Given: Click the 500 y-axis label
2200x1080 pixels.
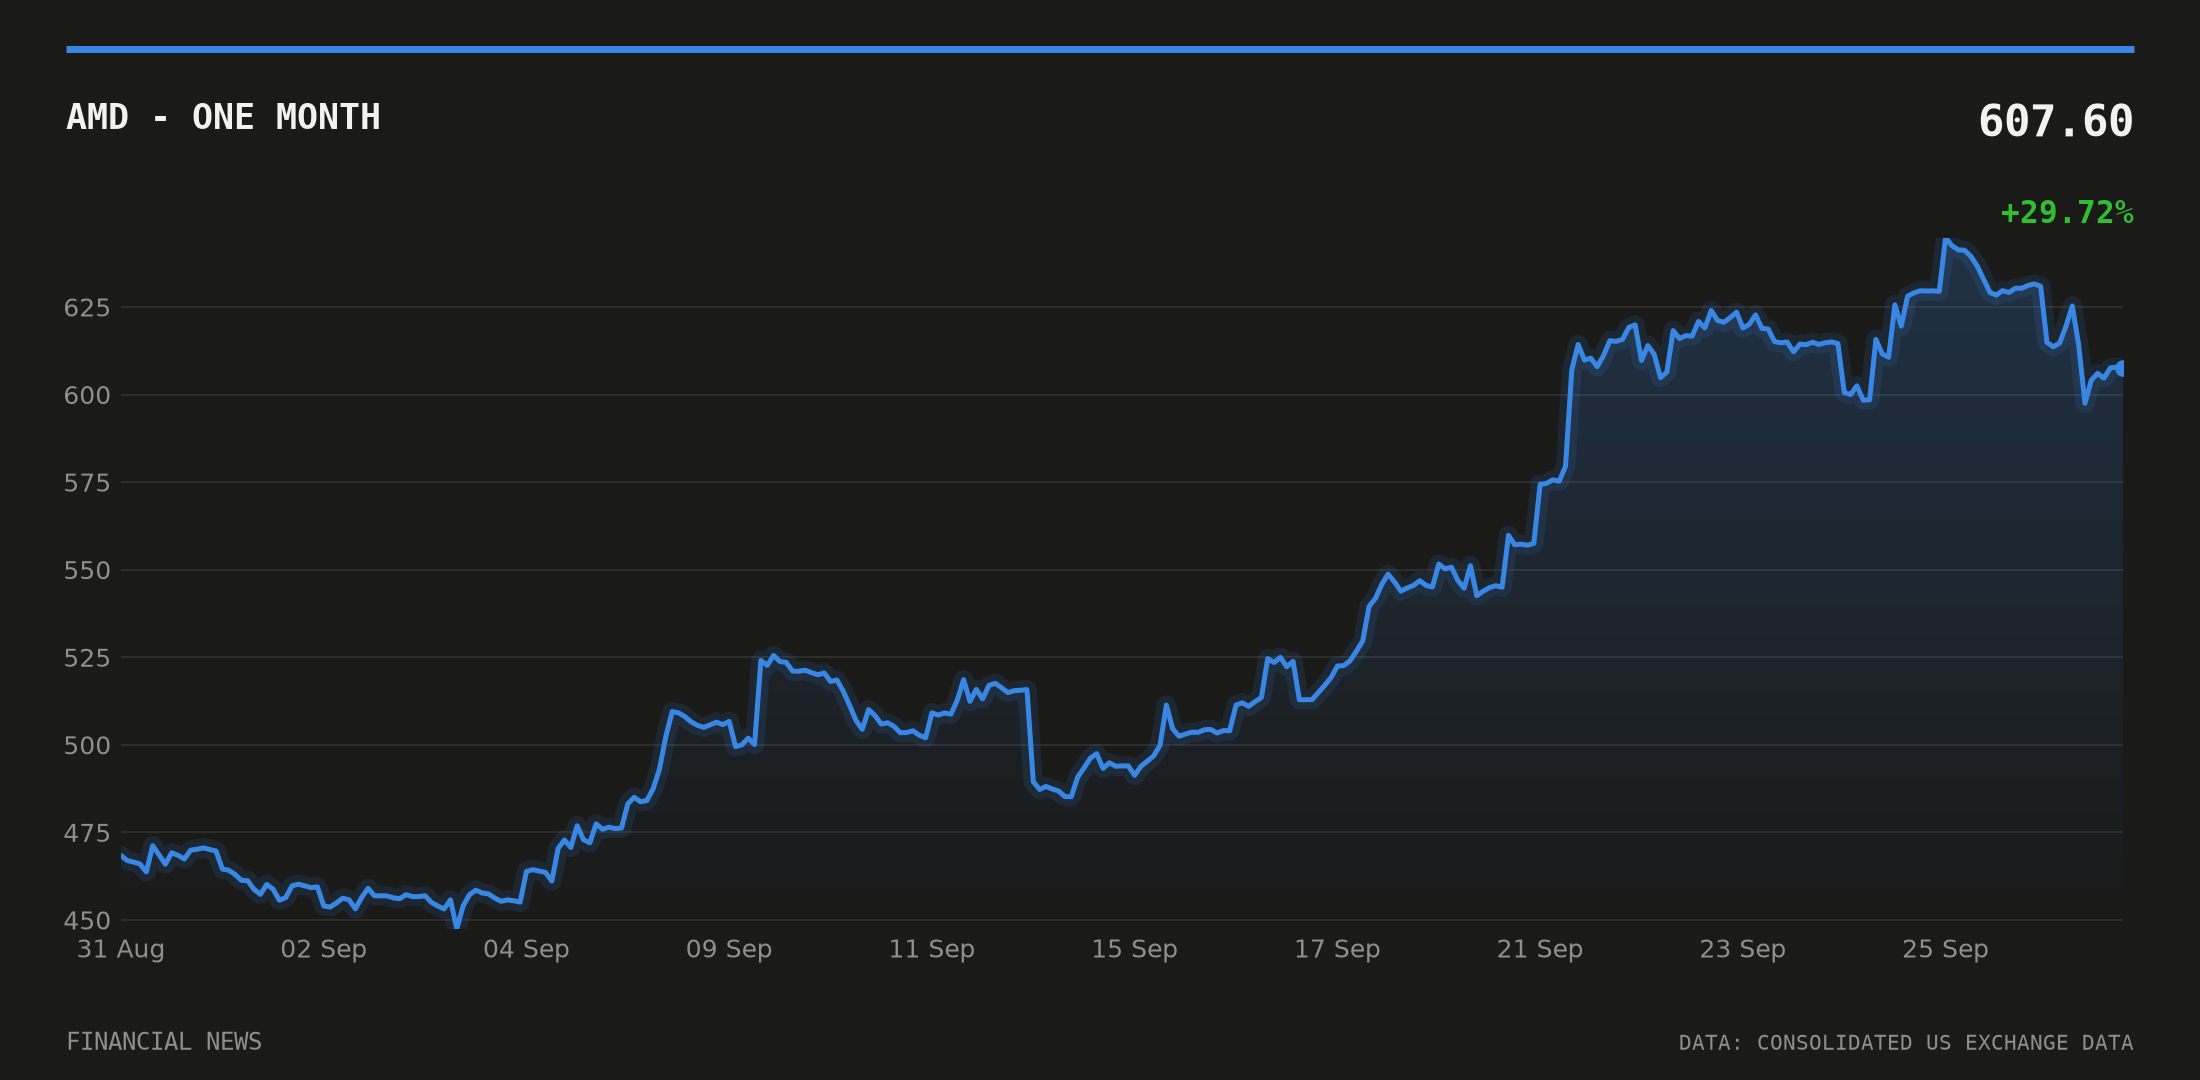Looking at the screenshot, I should tap(87, 745).
